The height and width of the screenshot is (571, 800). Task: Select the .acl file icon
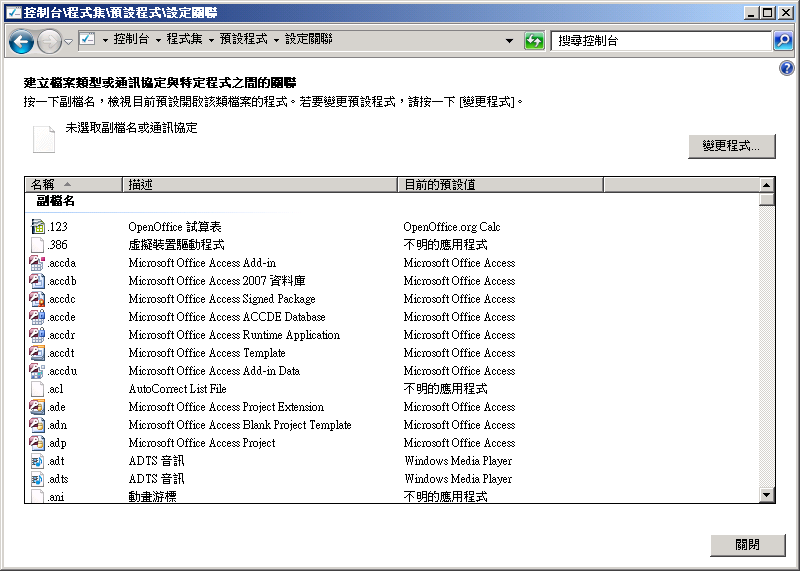click(37, 389)
